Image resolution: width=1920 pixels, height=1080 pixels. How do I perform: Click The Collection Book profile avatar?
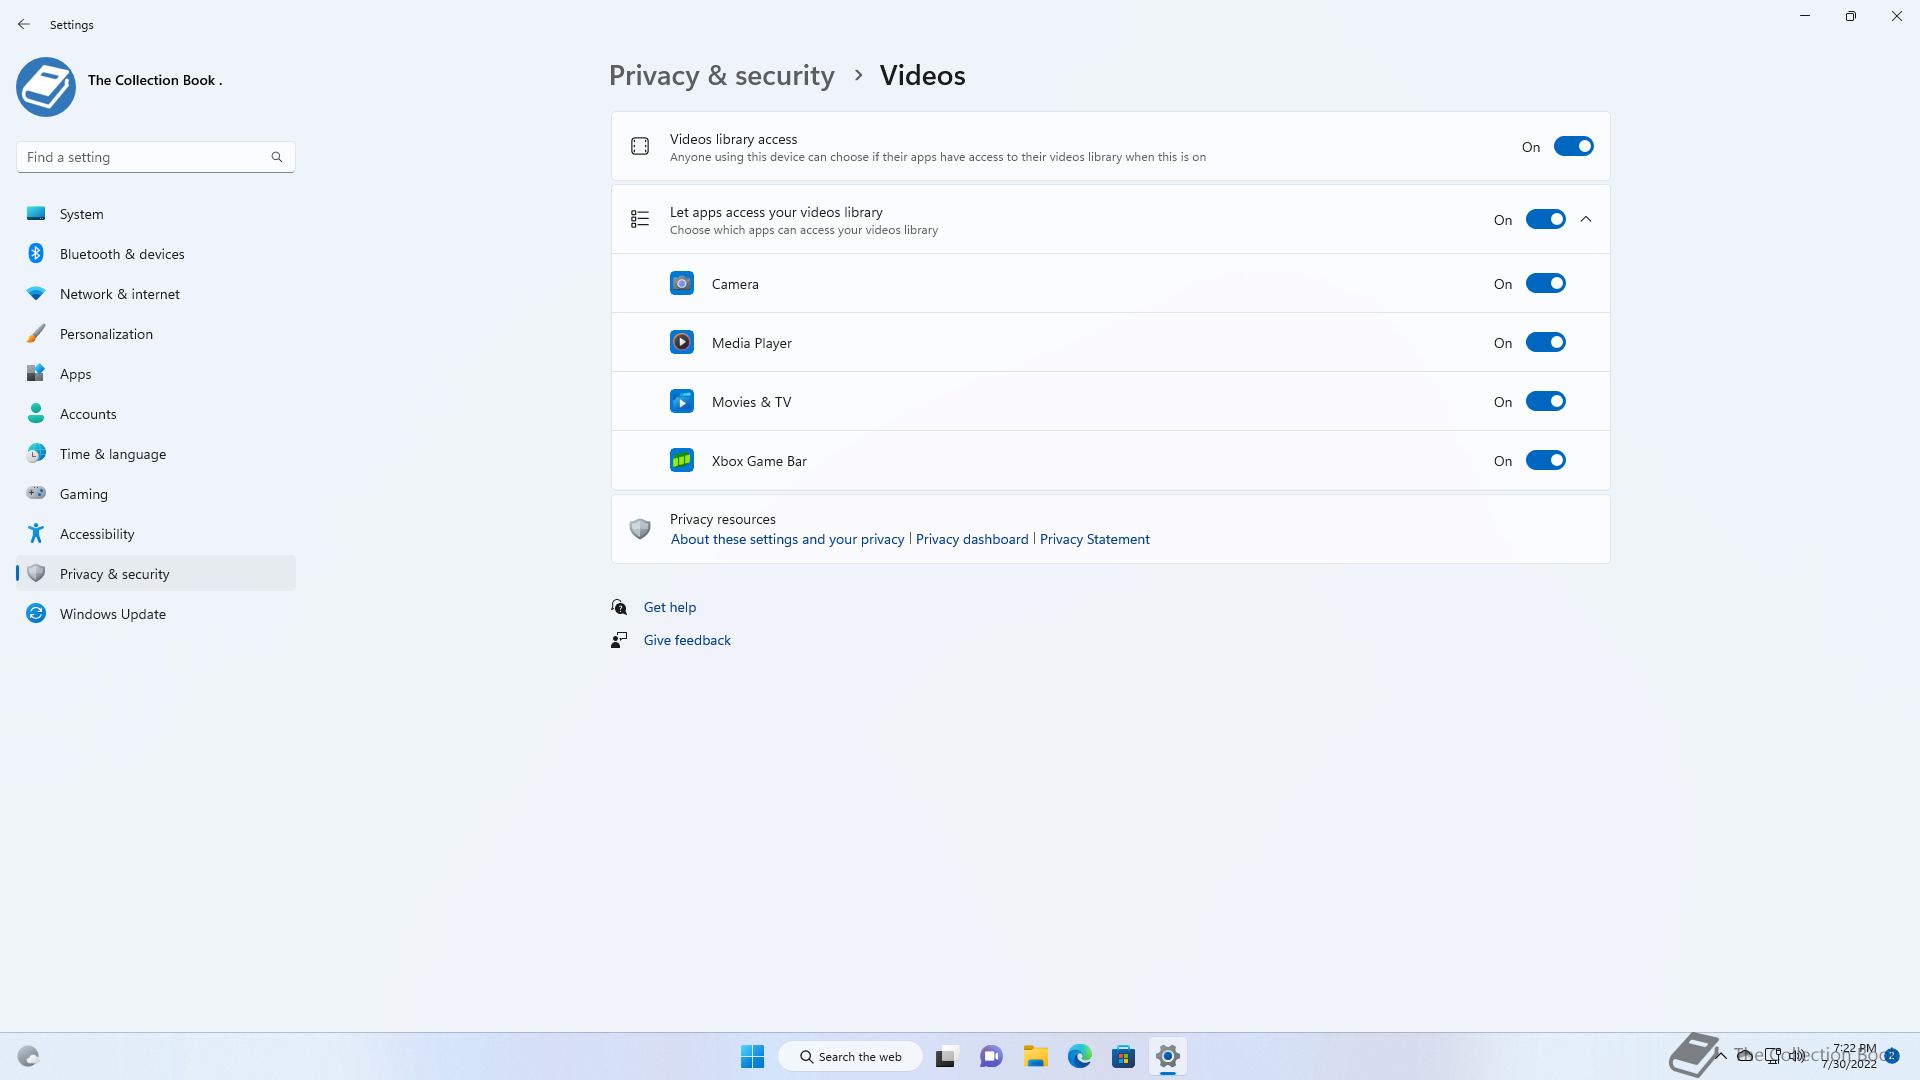click(46, 87)
